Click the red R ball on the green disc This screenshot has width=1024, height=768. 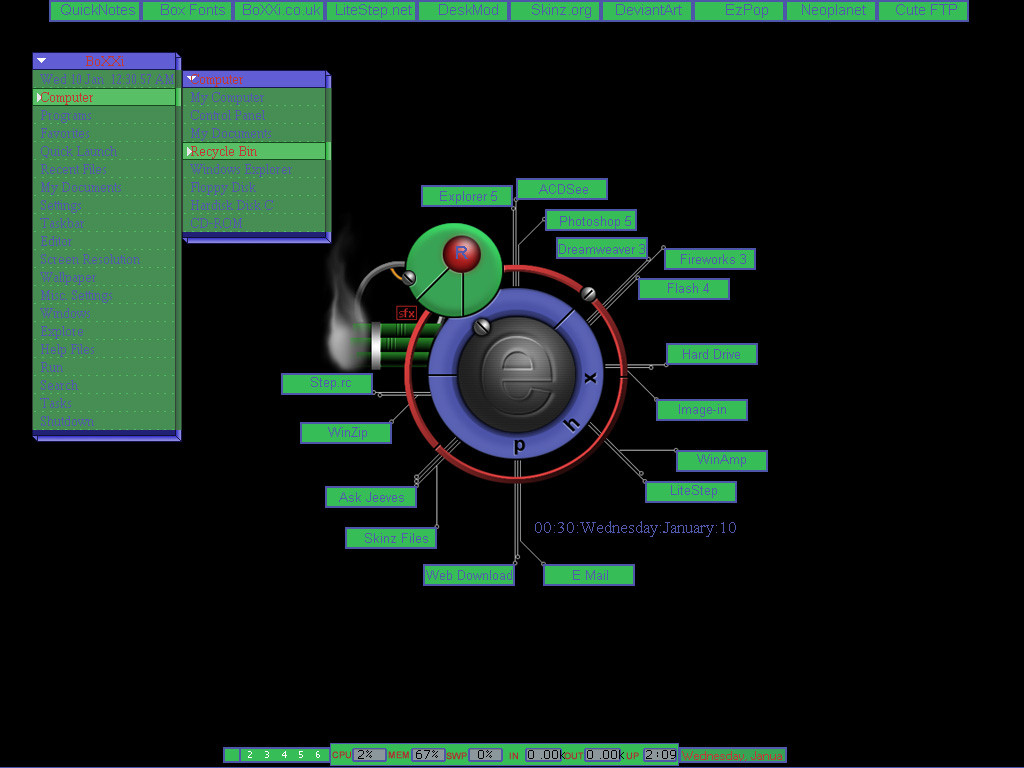461,254
